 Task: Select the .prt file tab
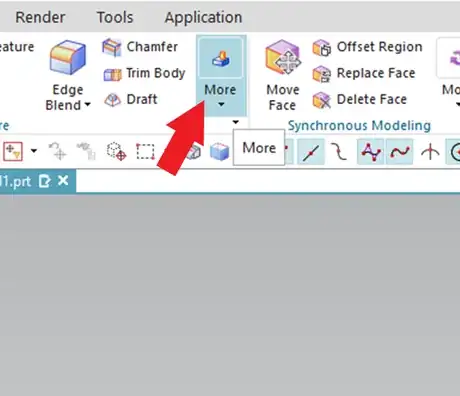point(38,181)
